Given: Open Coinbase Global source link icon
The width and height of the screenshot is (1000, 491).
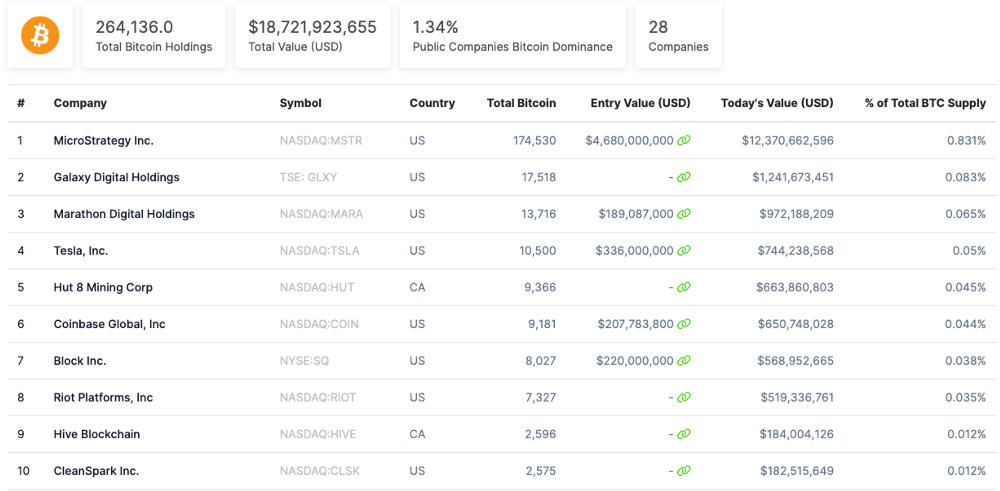Looking at the screenshot, I should pos(684,324).
